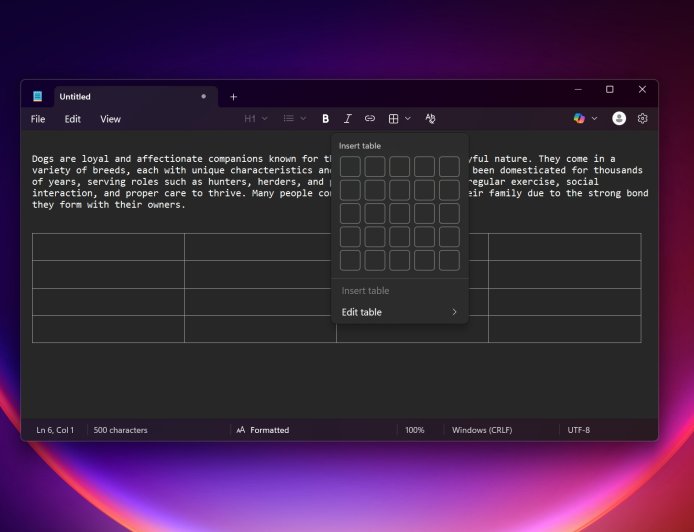Viewport: 694px width, 532px height.
Task: Minimize the Notepad window
Action: click(578, 89)
